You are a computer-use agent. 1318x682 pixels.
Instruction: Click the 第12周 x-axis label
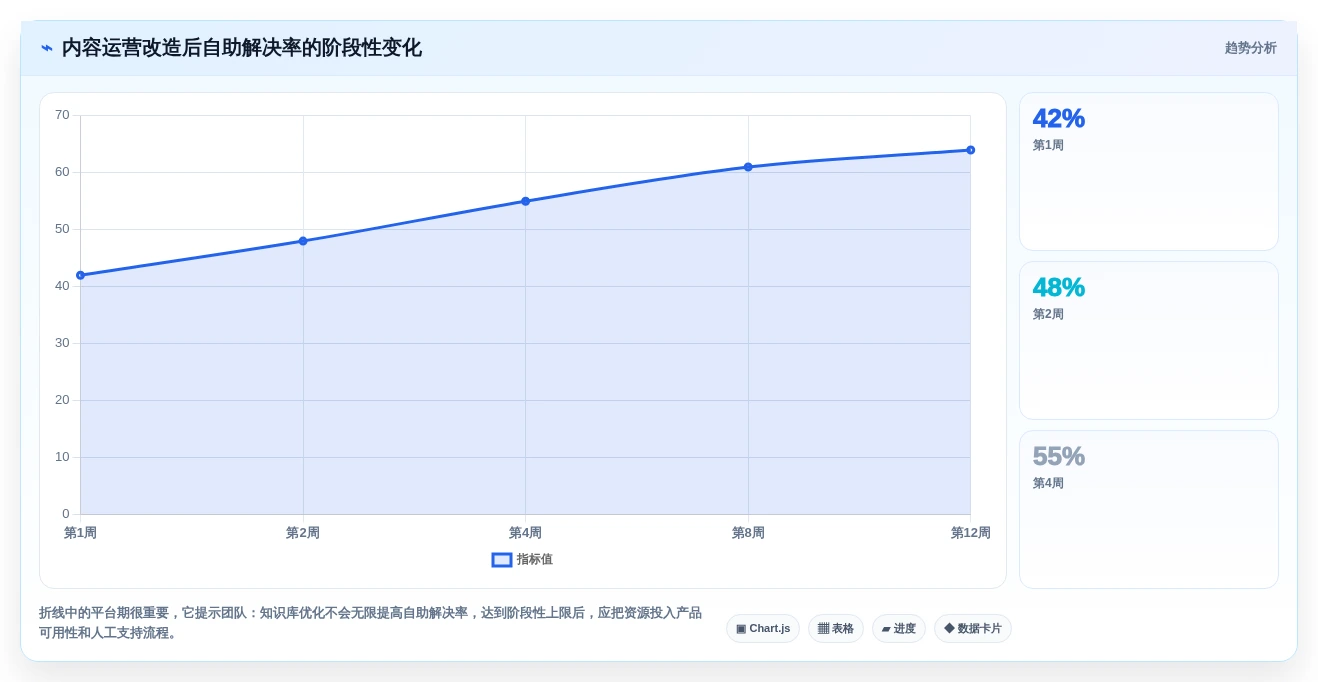[x=970, y=533]
